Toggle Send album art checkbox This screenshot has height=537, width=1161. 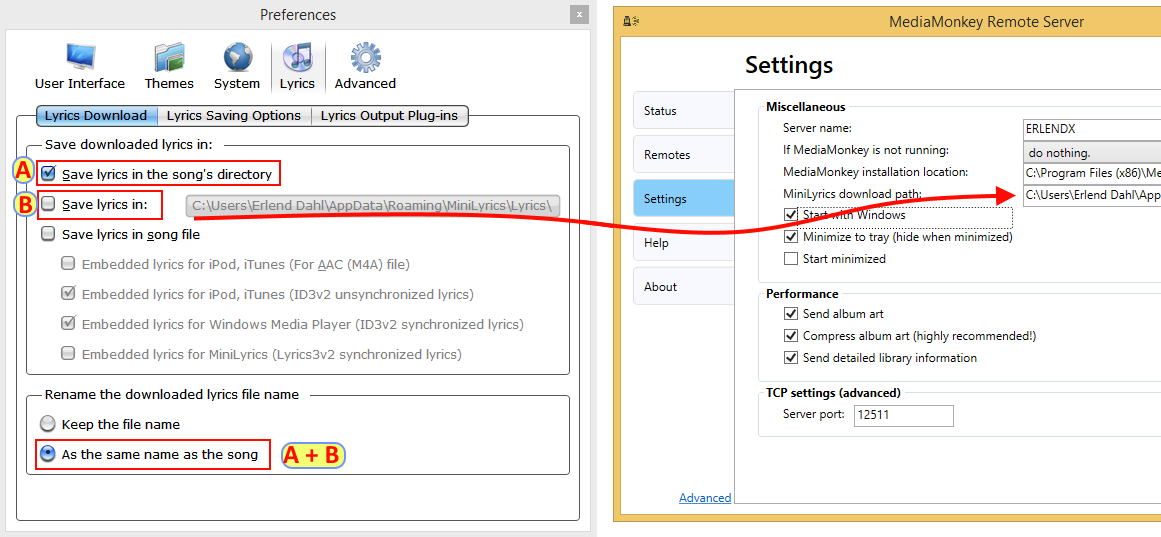(x=791, y=314)
